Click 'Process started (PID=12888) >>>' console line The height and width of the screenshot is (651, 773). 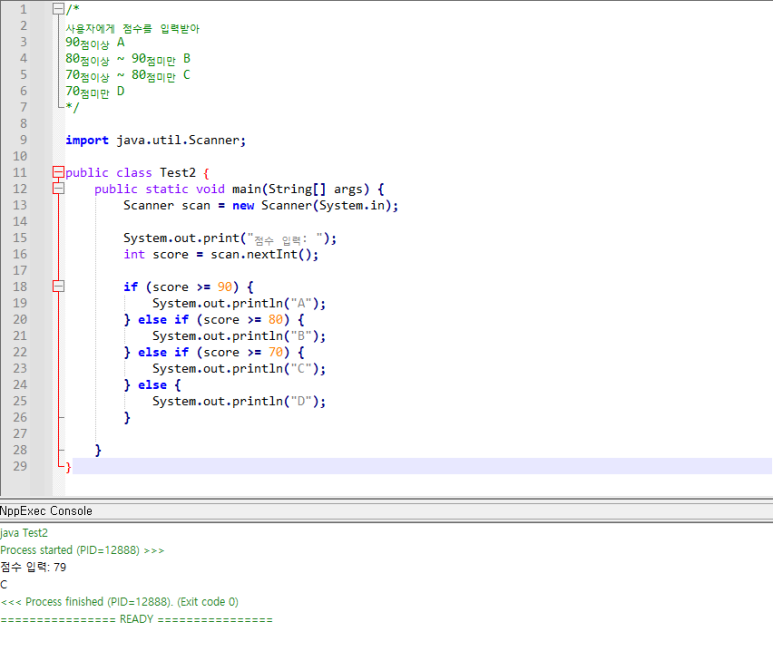(82, 550)
